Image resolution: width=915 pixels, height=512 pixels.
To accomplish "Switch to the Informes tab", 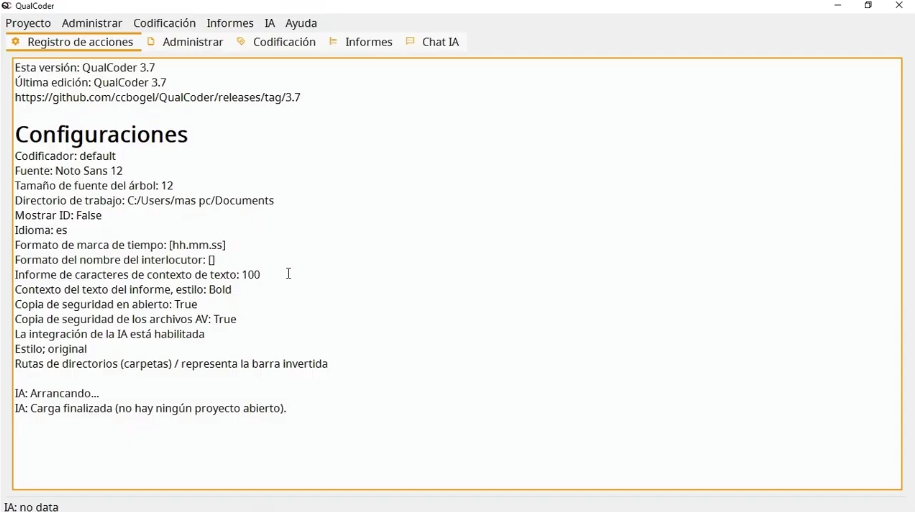I will pos(361,42).
